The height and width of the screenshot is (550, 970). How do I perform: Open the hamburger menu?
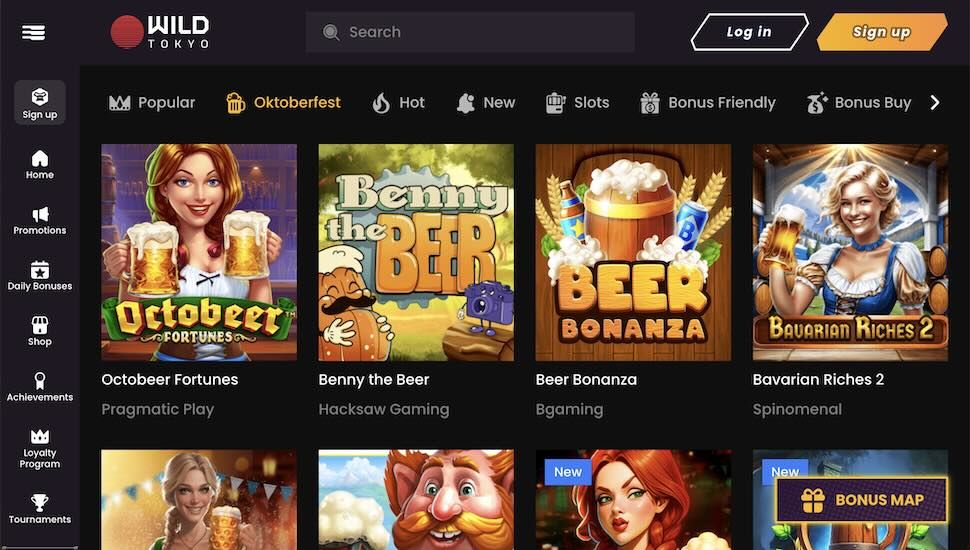34,33
